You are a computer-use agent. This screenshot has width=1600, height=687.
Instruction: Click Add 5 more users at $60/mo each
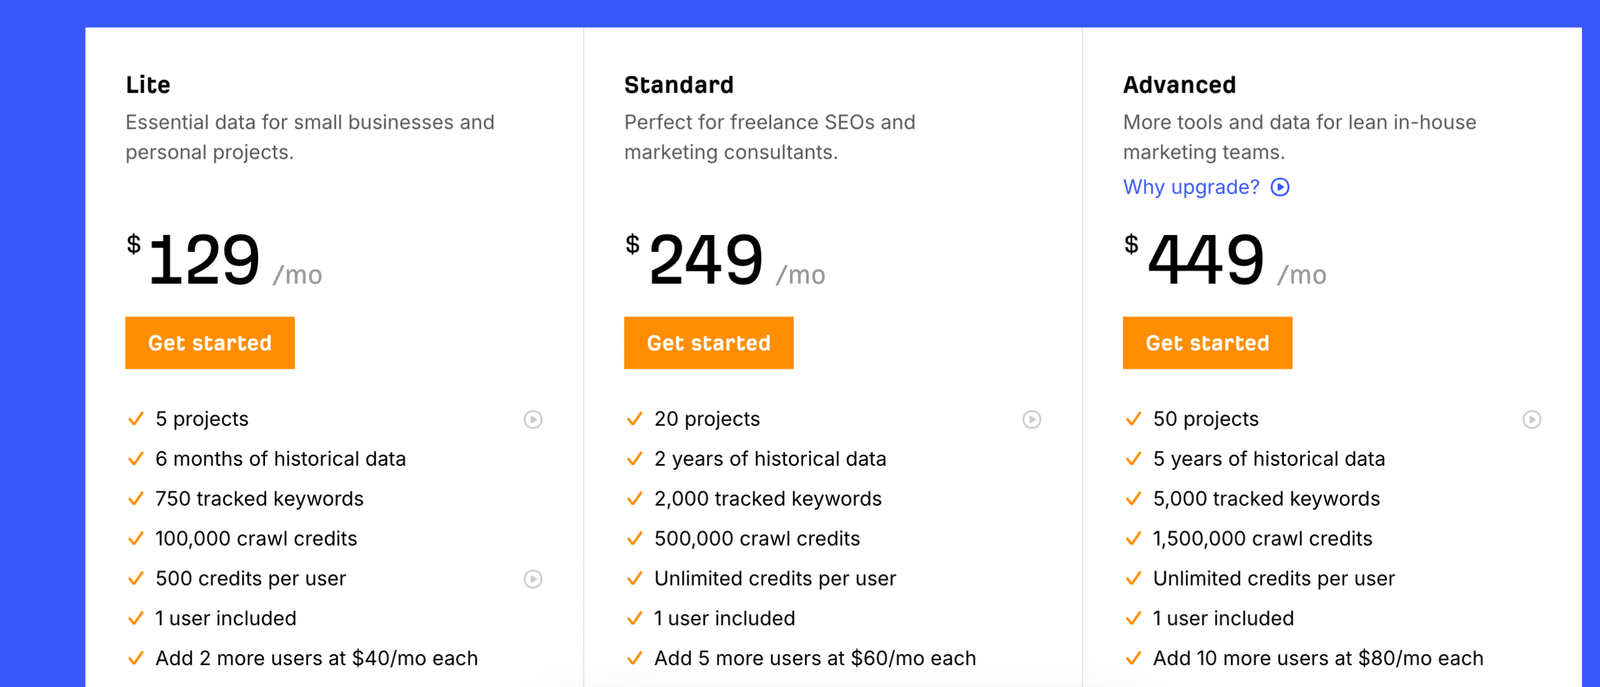(814, 658)
